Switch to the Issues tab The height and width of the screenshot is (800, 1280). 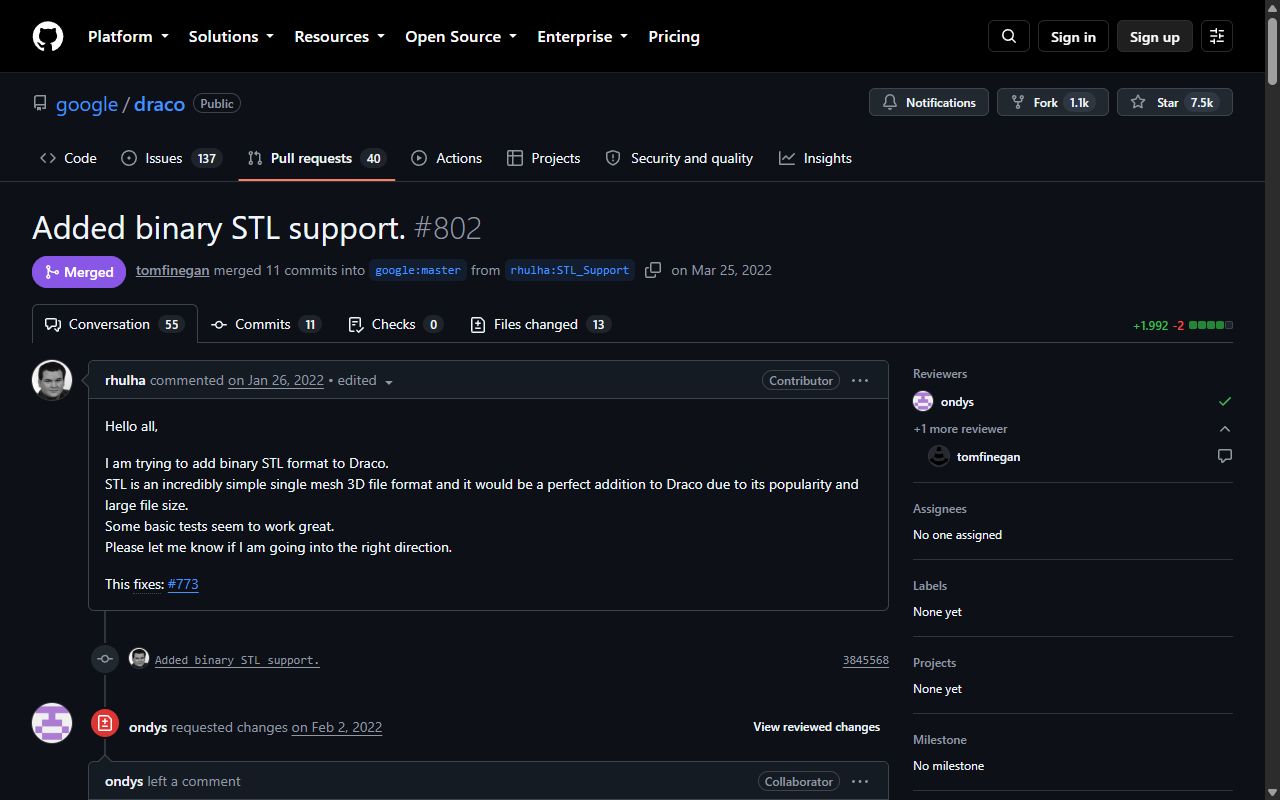pos(171,158)
